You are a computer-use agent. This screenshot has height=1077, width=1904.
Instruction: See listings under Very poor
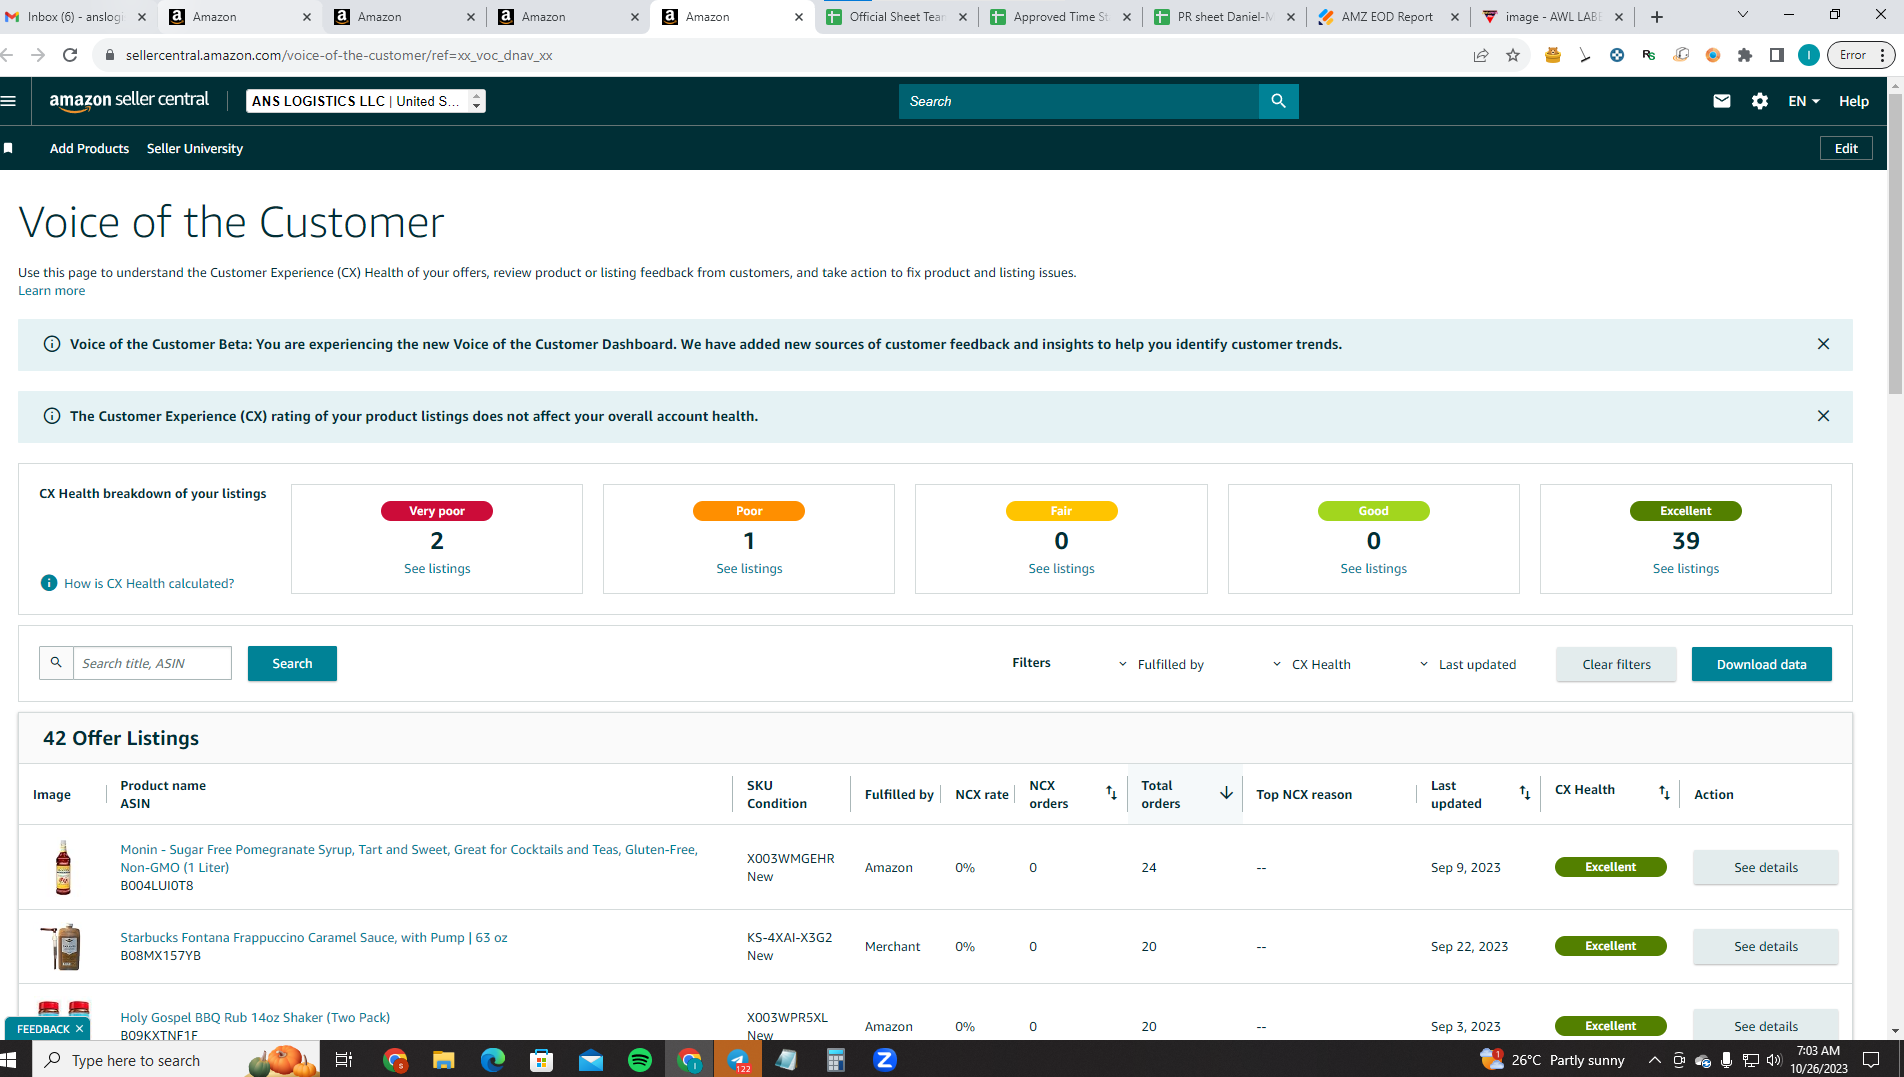tap(437, 569)
